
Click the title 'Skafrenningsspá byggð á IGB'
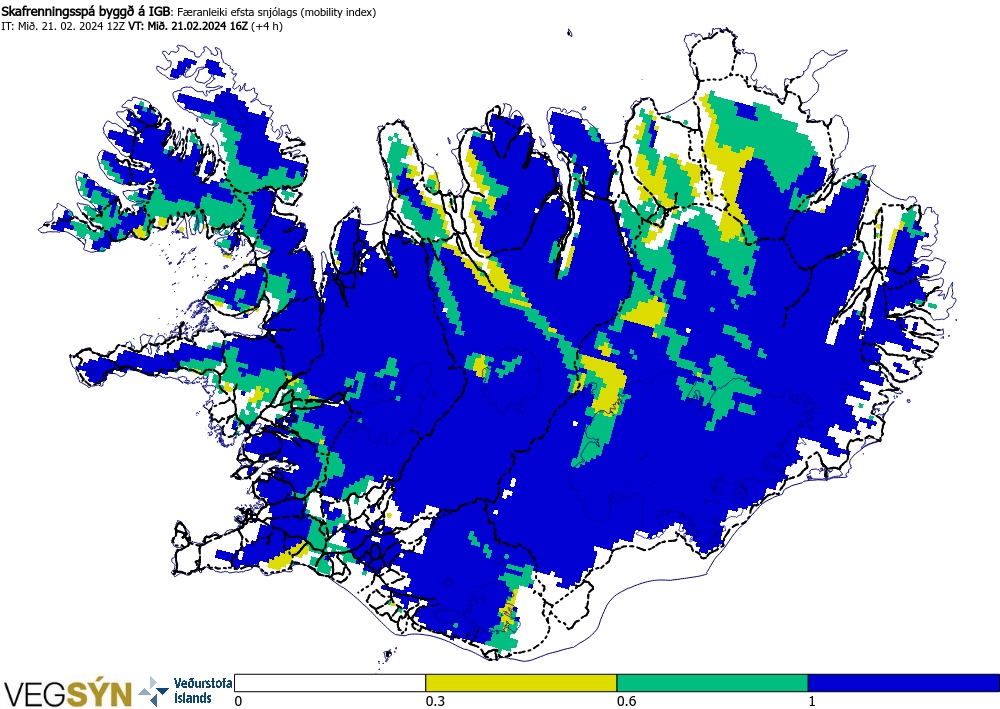[85, 11]
